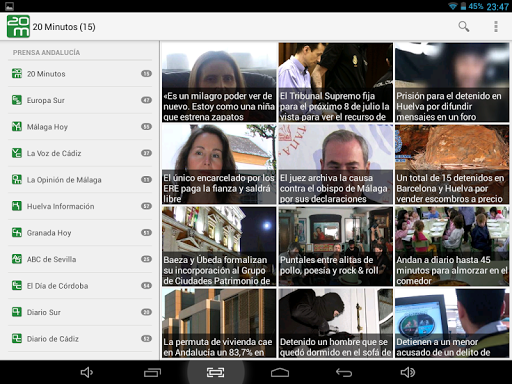Screen dimensions: 512x384
Task: Open the three-dot overflow menu
Action: click(496, 26)
